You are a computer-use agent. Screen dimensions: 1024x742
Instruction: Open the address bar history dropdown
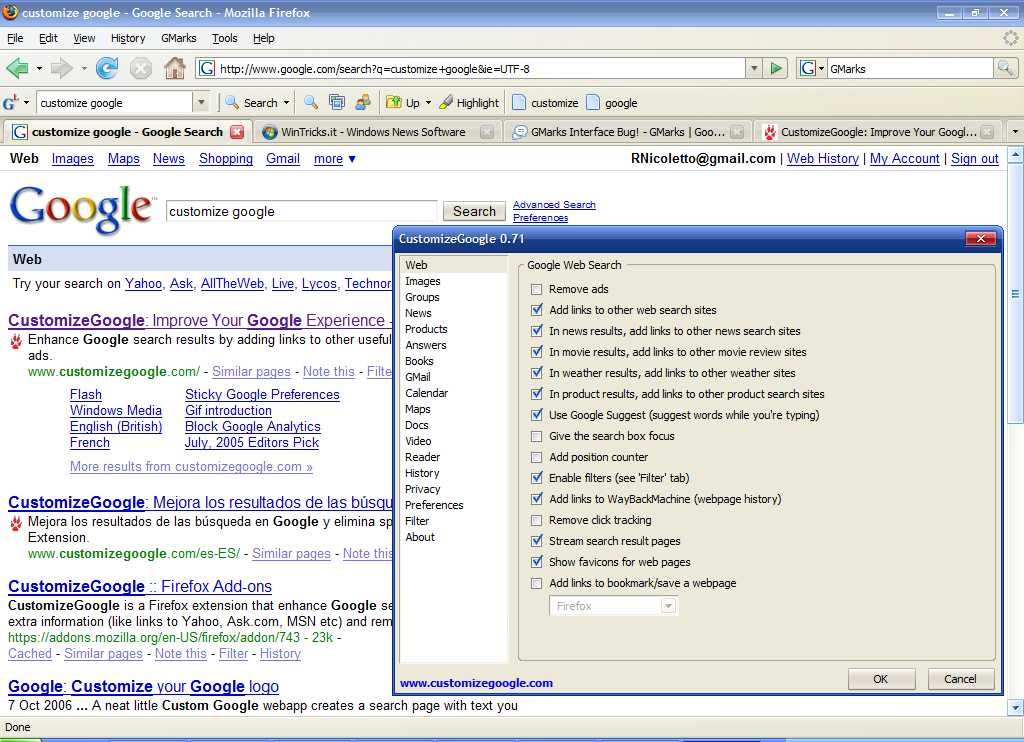click(754, 68)
